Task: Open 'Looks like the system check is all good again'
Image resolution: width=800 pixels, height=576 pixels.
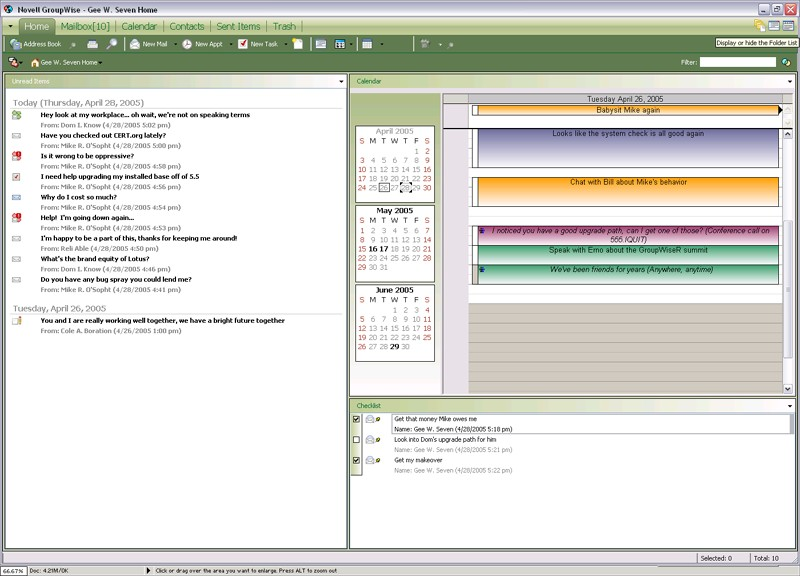Action: click(x=628, y=148)
